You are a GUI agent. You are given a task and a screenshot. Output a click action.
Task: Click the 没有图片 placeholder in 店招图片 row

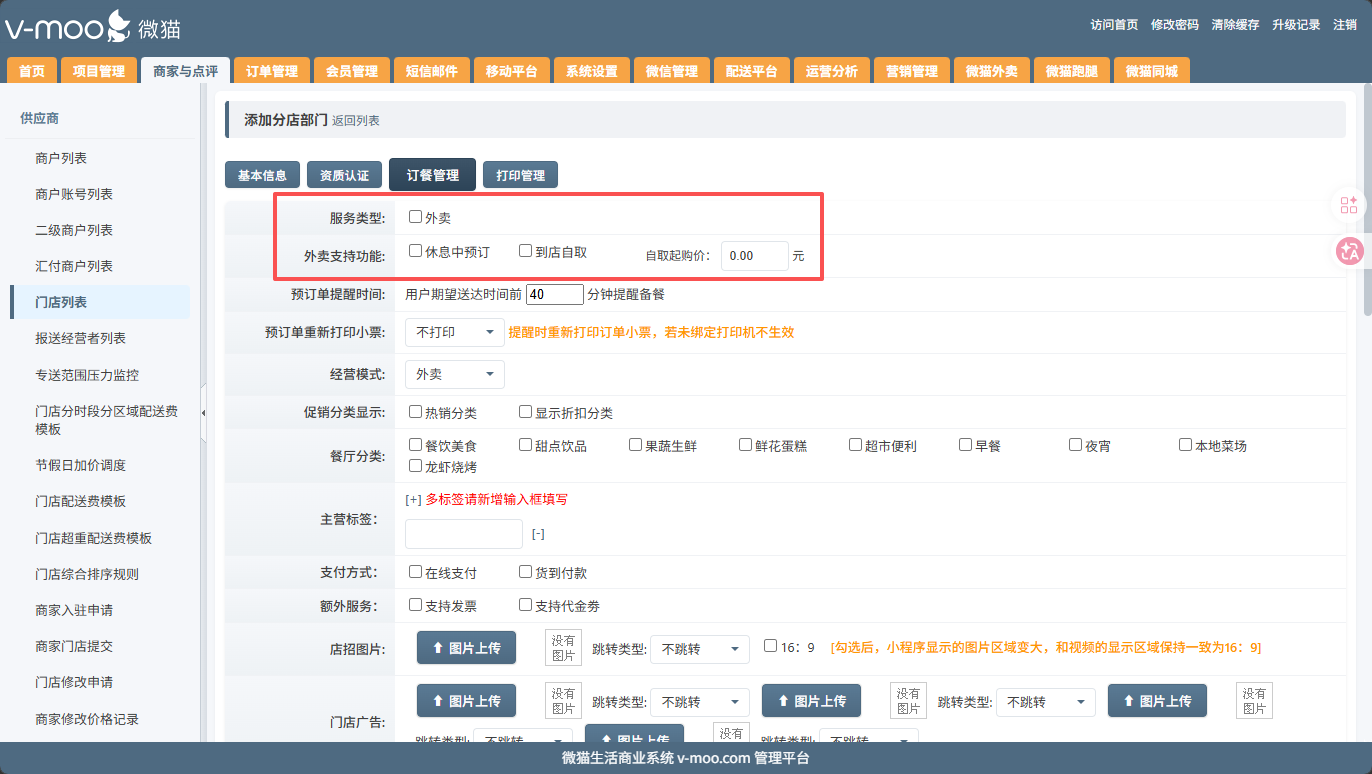(x=563, y=648)
